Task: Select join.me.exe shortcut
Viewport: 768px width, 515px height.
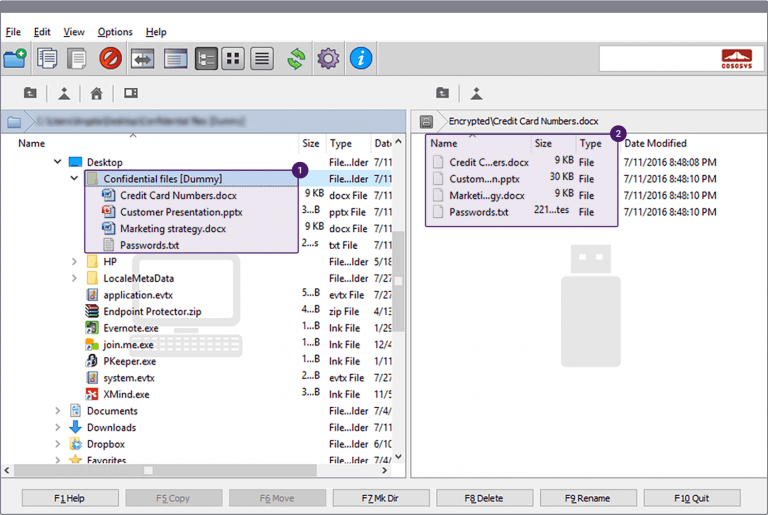Action: [128, 345]
